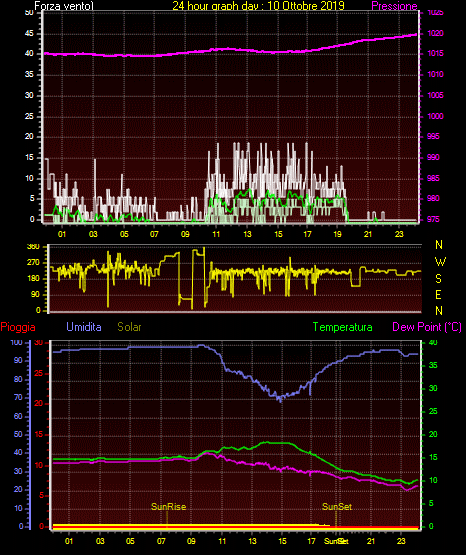
Task: Select wind force axis value 45
Action: pos(29,34)
